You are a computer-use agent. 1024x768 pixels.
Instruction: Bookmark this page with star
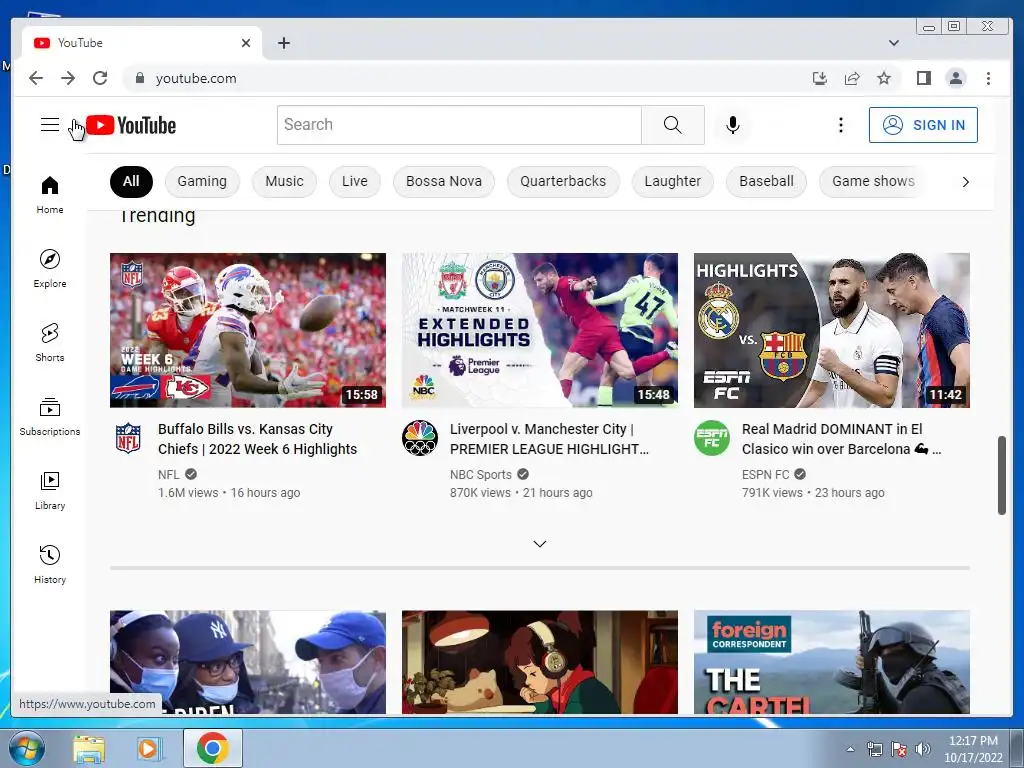pos(884,78)
